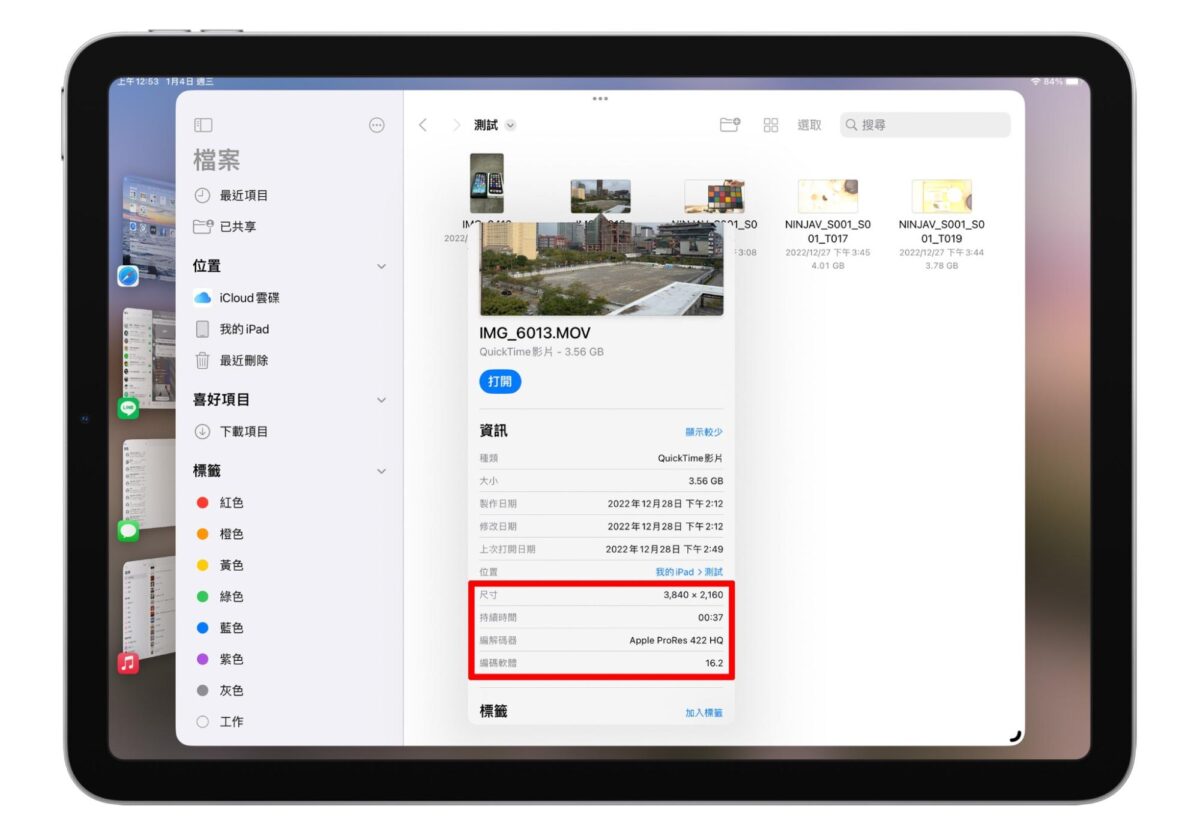
Task: Open the sidebar more options ellipsis
Action: (x=377, y=125)
